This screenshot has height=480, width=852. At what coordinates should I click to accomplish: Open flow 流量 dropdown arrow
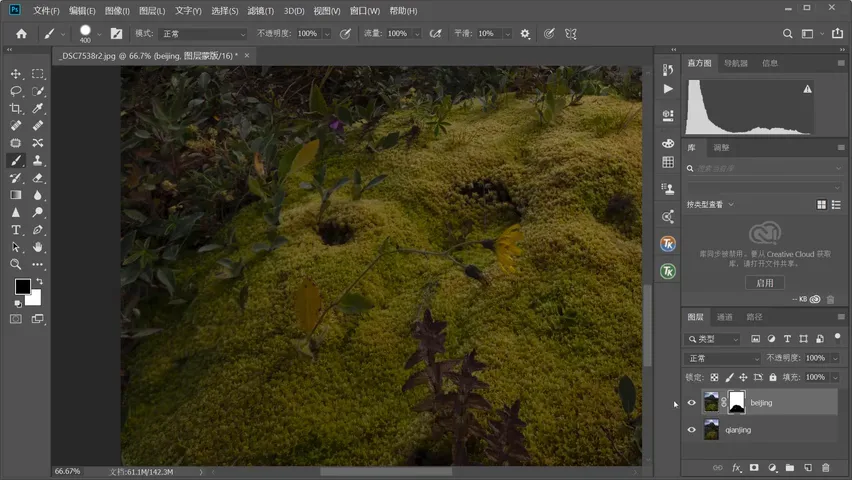[x=417, y=34]
